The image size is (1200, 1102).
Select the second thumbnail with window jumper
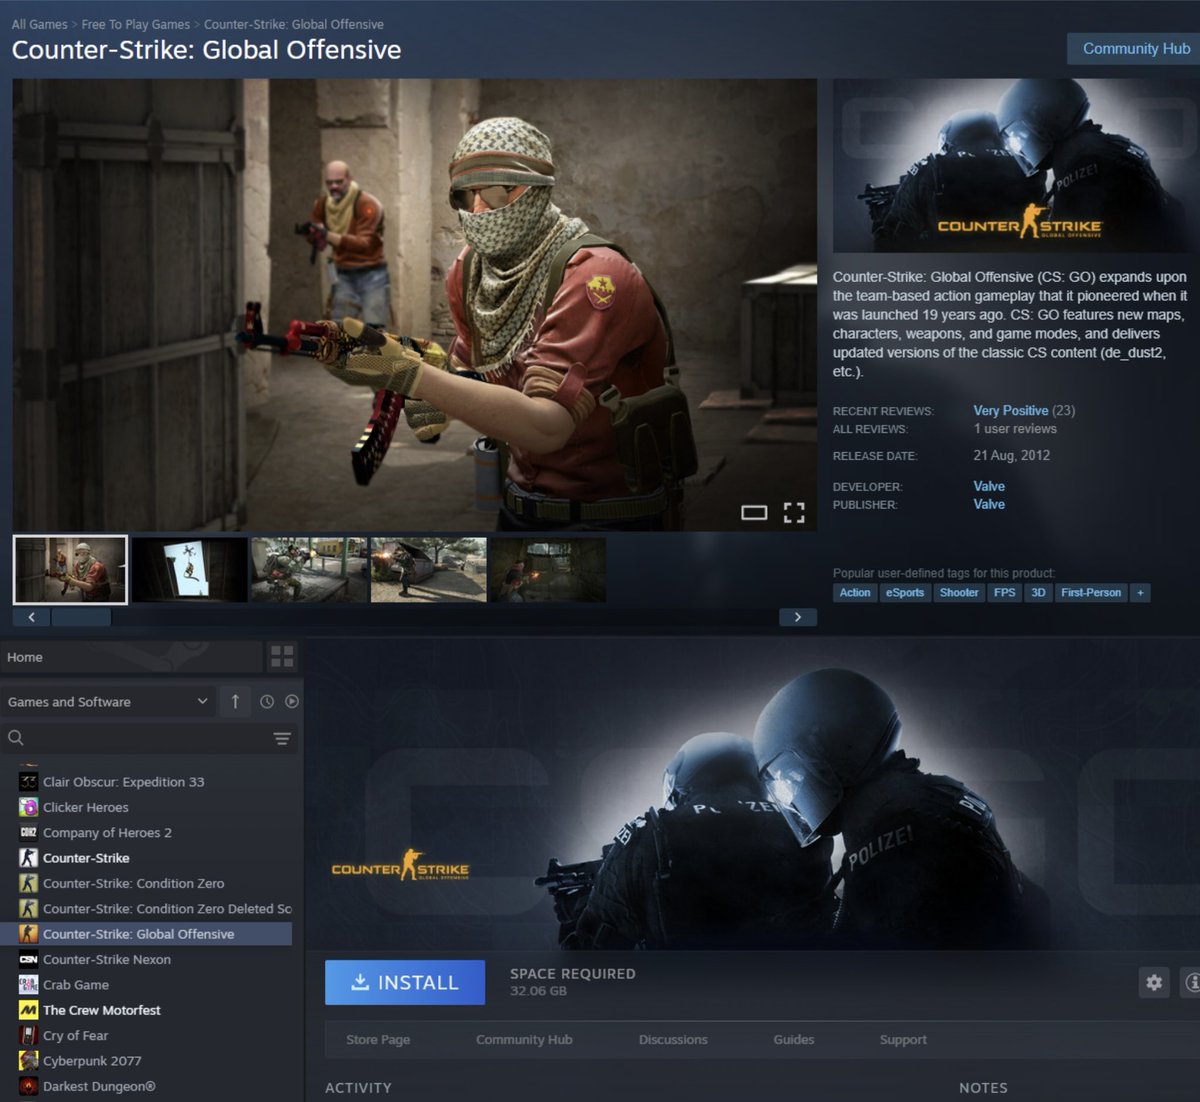[x=189, y=569]
